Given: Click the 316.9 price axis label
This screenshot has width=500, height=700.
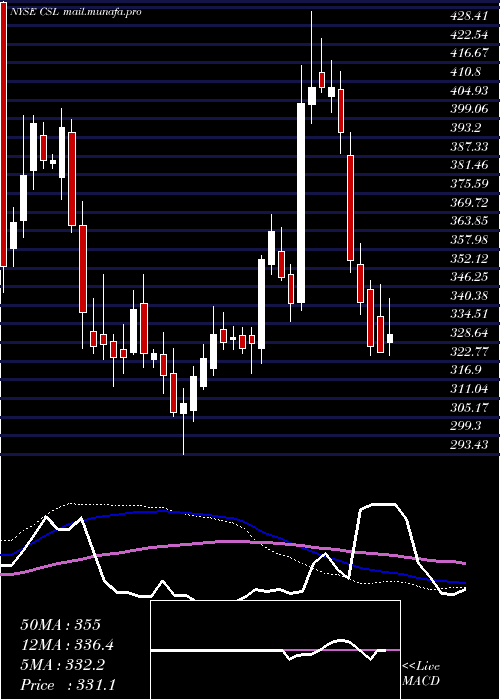Looking at the screenshot, I should coord(465,370).
